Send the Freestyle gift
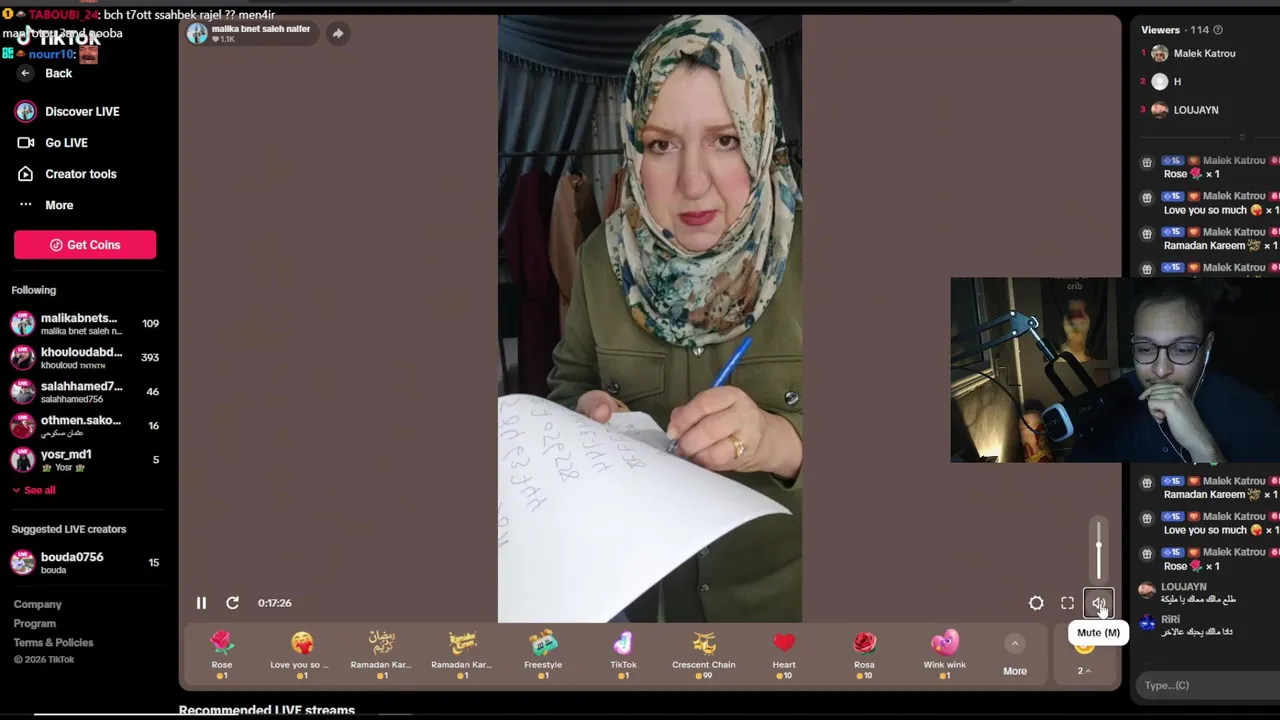Viewport: 1280px width, 720px height. (x=543, y=655)
